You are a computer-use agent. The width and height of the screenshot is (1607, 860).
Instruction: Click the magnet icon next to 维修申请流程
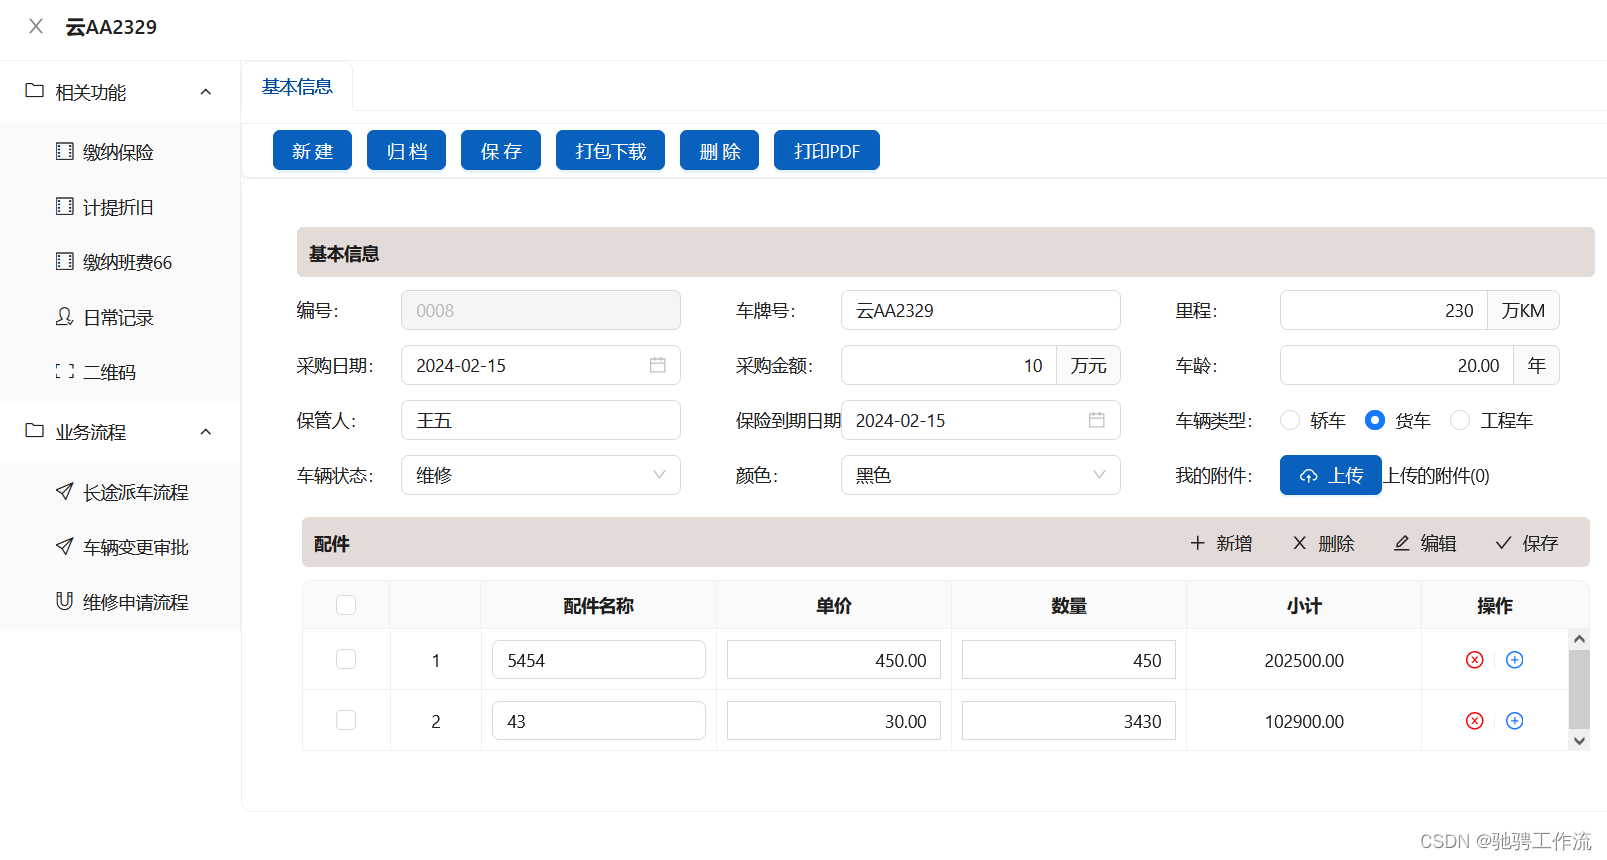[x=64, y=601]
